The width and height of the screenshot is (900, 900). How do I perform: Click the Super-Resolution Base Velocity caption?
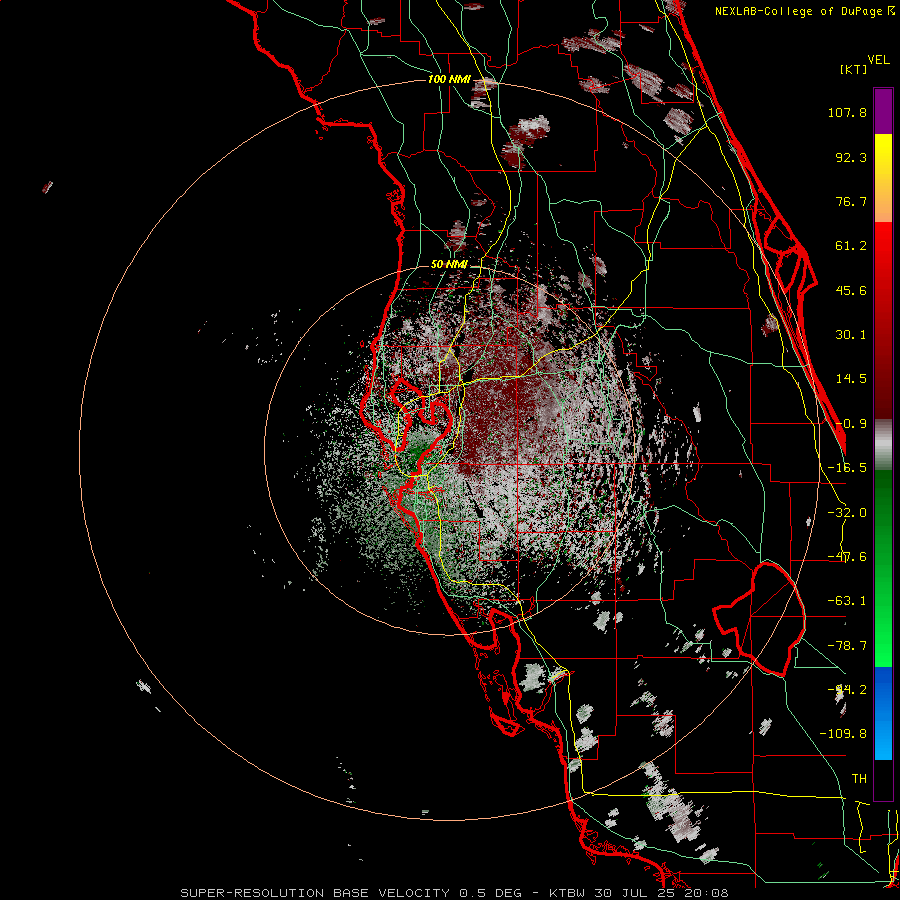pyautogui.click(x=454, y=893)
